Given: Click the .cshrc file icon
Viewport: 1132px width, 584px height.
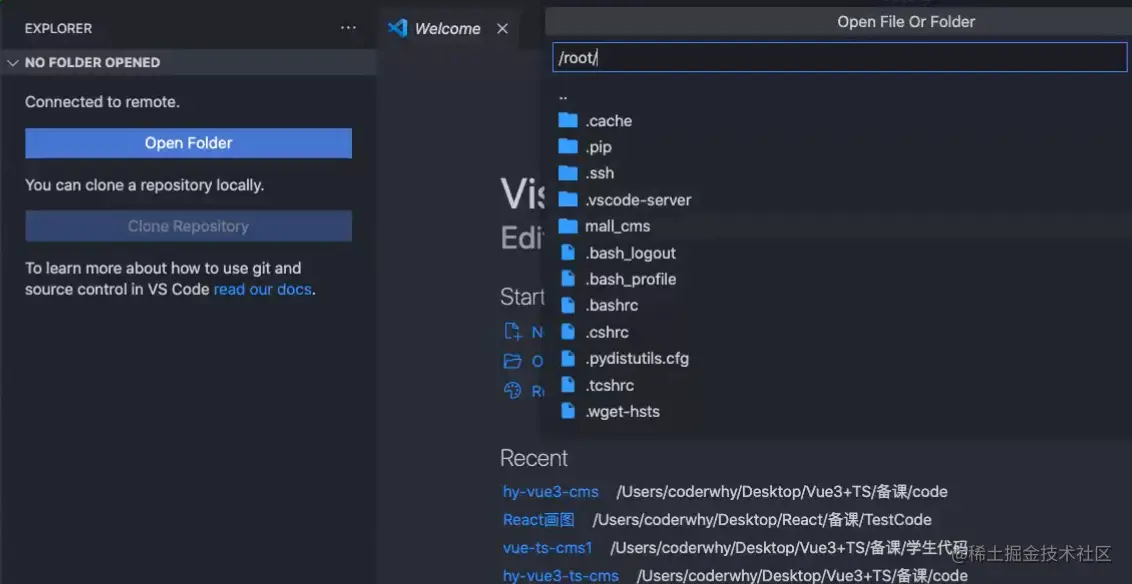Looking at the screenshot, I should point(569,332).
